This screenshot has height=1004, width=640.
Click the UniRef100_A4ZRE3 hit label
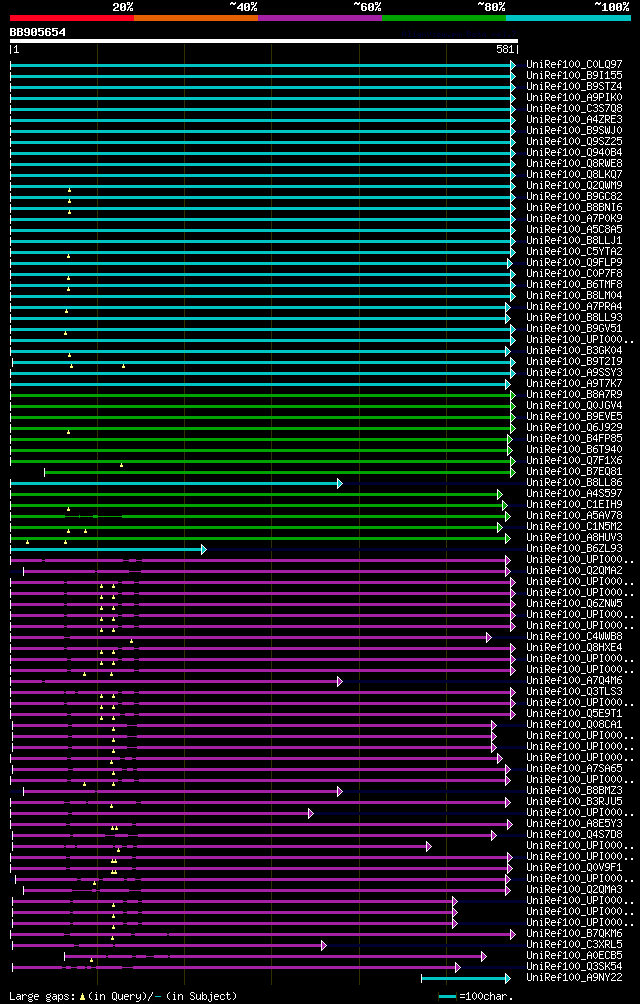tap(574, 120)
